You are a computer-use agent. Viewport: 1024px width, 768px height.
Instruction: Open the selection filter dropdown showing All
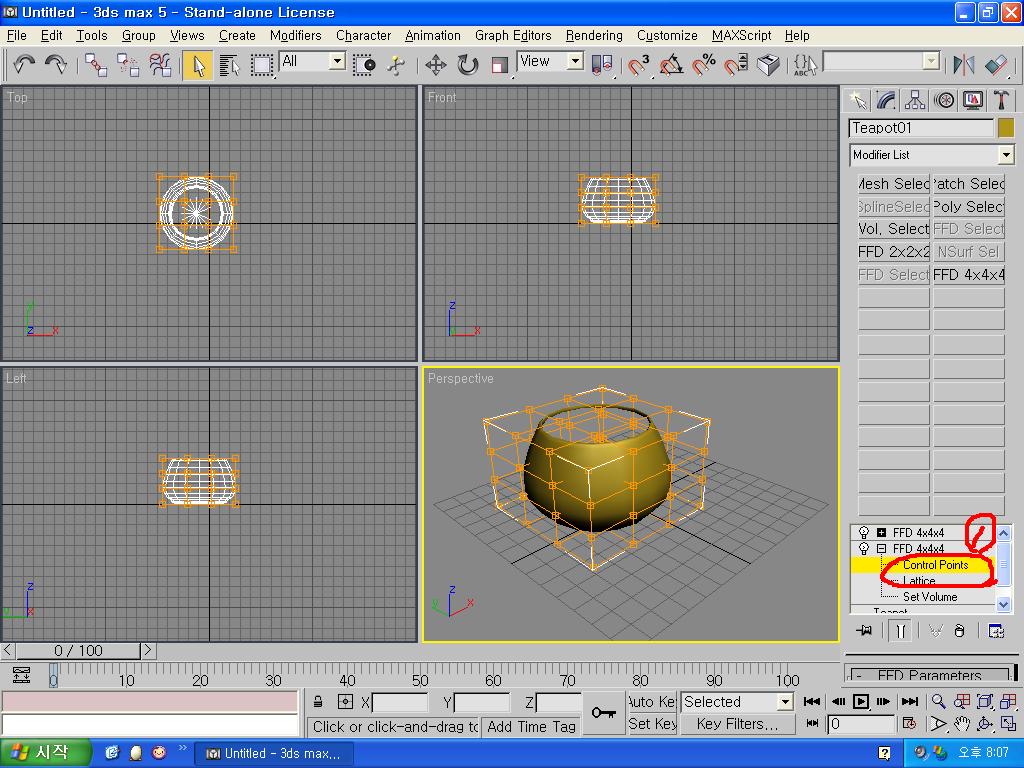[337, 61]
